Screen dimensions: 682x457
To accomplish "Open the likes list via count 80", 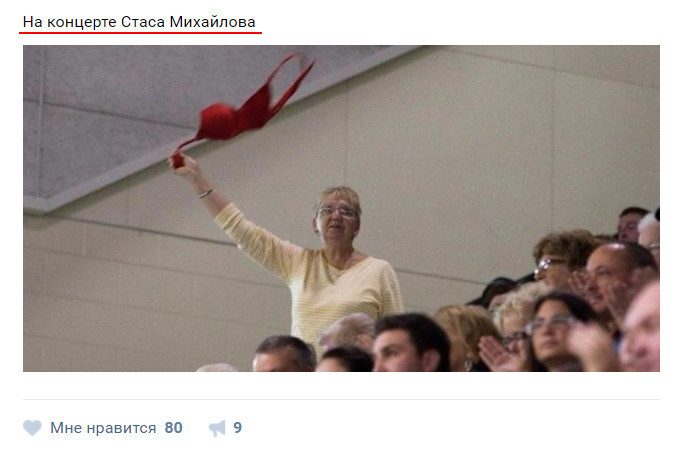I will [174, 428].
